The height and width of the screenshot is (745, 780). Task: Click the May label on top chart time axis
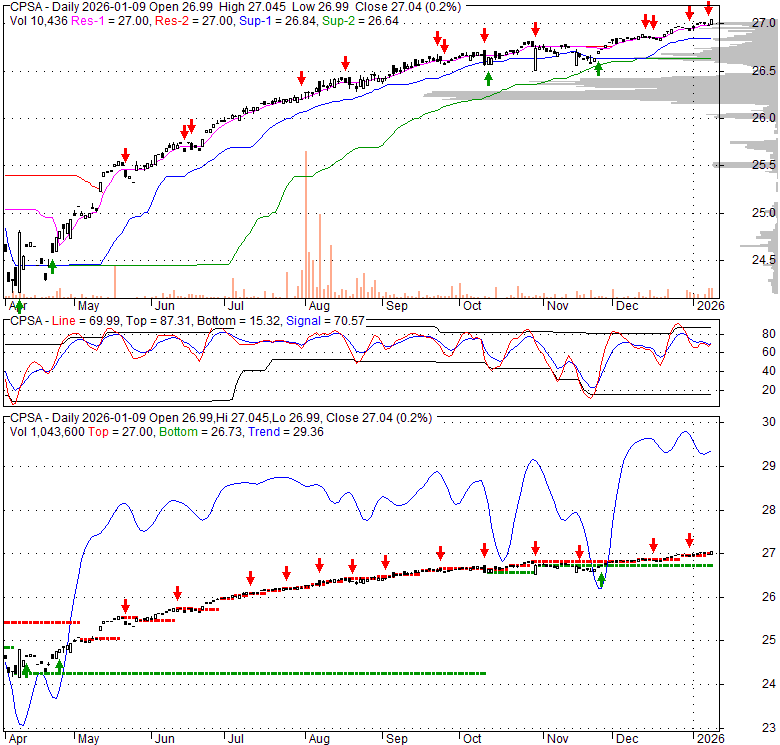89,306
